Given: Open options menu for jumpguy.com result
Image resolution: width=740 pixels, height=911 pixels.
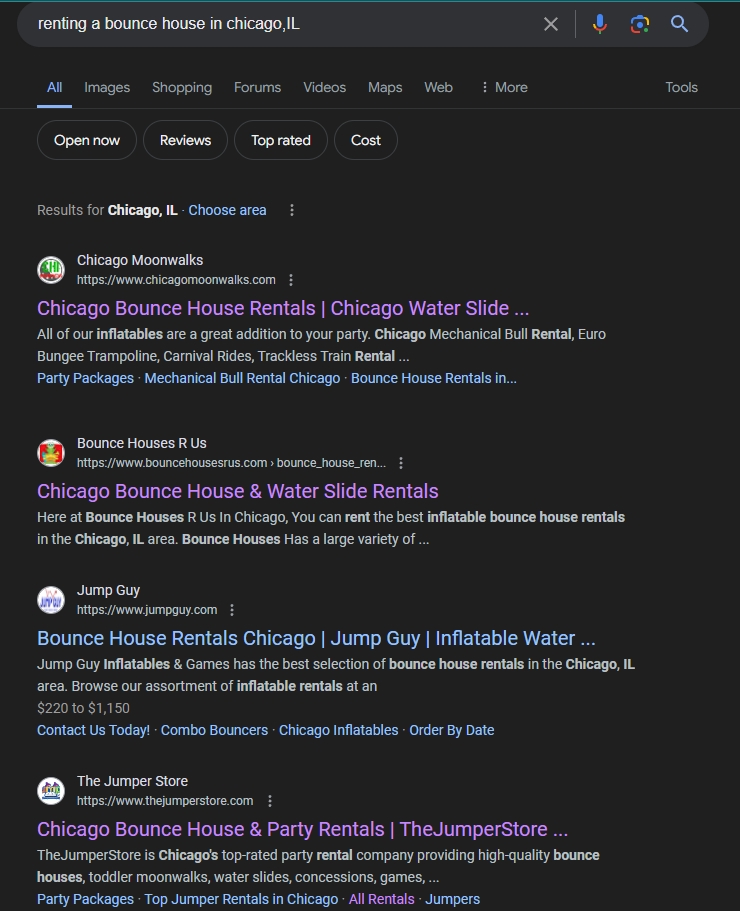Looking at the screenshot, I should click(232, 610).
